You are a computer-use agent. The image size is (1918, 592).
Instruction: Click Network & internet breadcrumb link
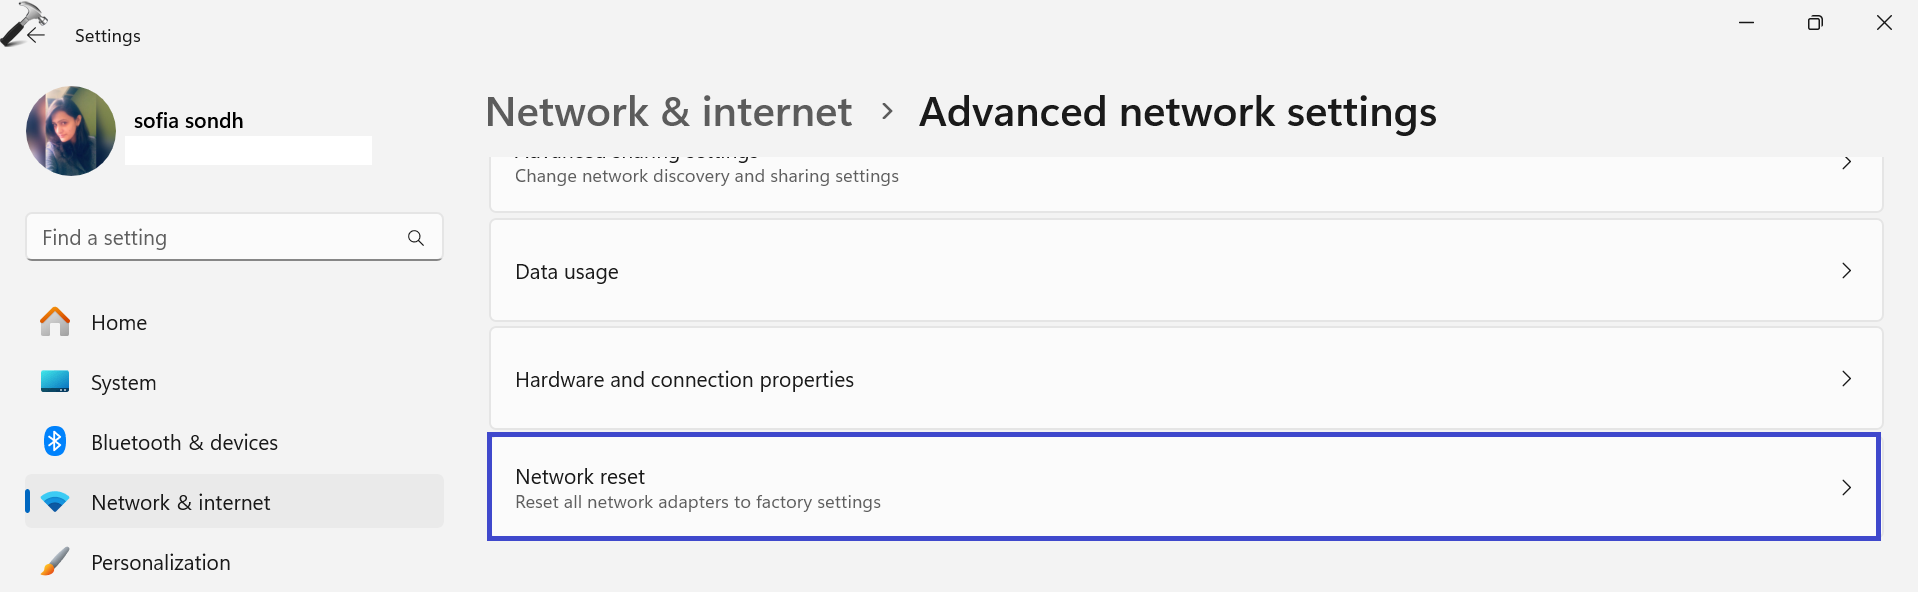pyautogui.click(x=668, y=112)
